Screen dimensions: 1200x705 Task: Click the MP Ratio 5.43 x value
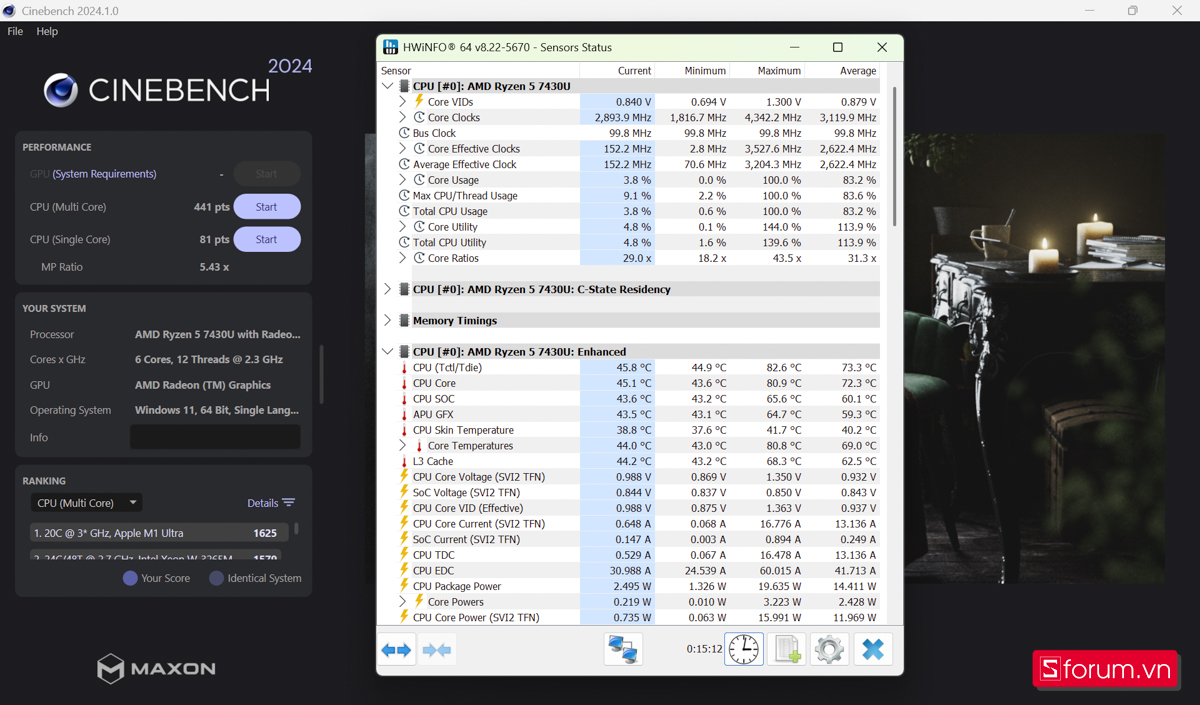pos(214,267)
